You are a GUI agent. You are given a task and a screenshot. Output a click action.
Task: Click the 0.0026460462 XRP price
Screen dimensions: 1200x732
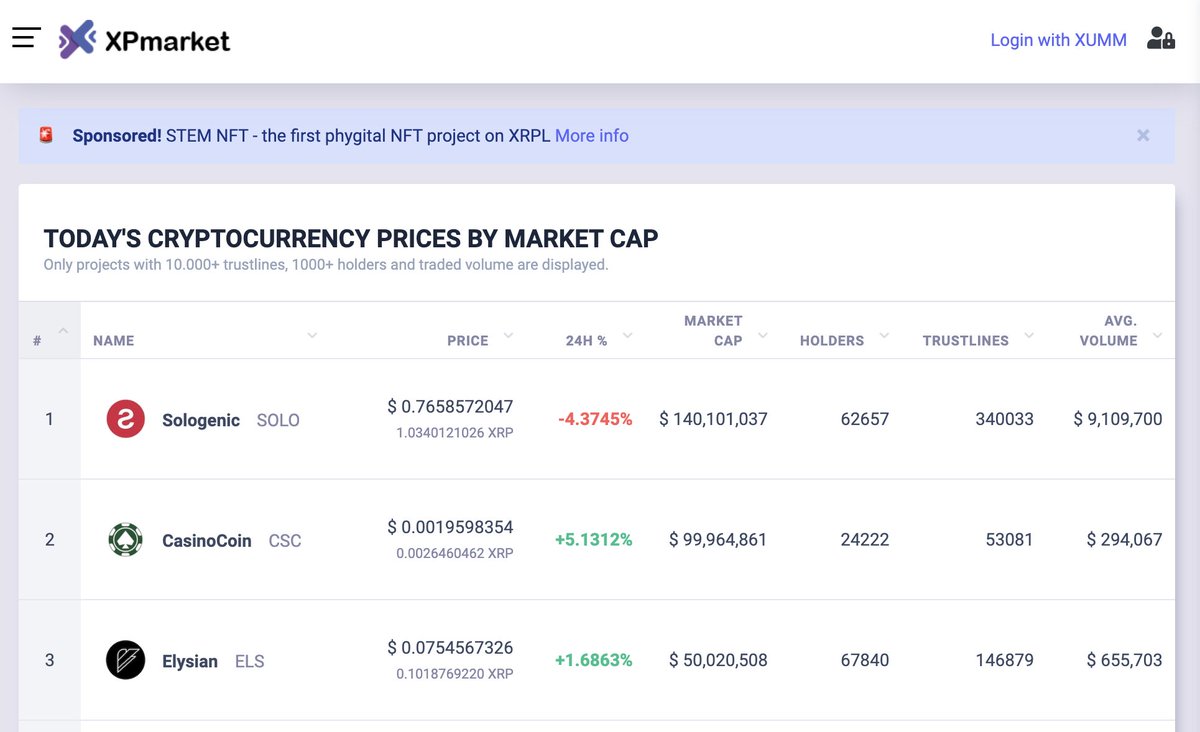coord(455,553)
